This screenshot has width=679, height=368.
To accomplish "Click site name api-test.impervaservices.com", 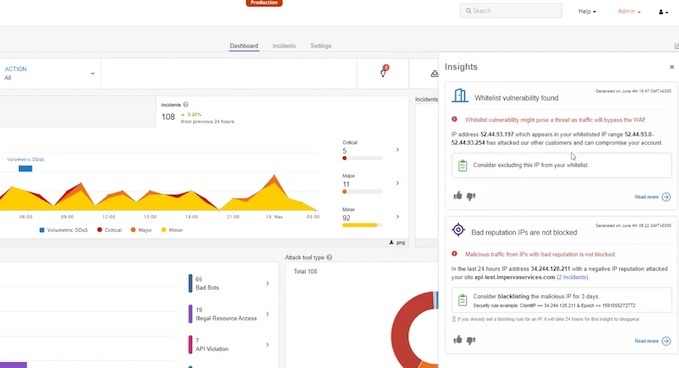I will click(514, 277).
